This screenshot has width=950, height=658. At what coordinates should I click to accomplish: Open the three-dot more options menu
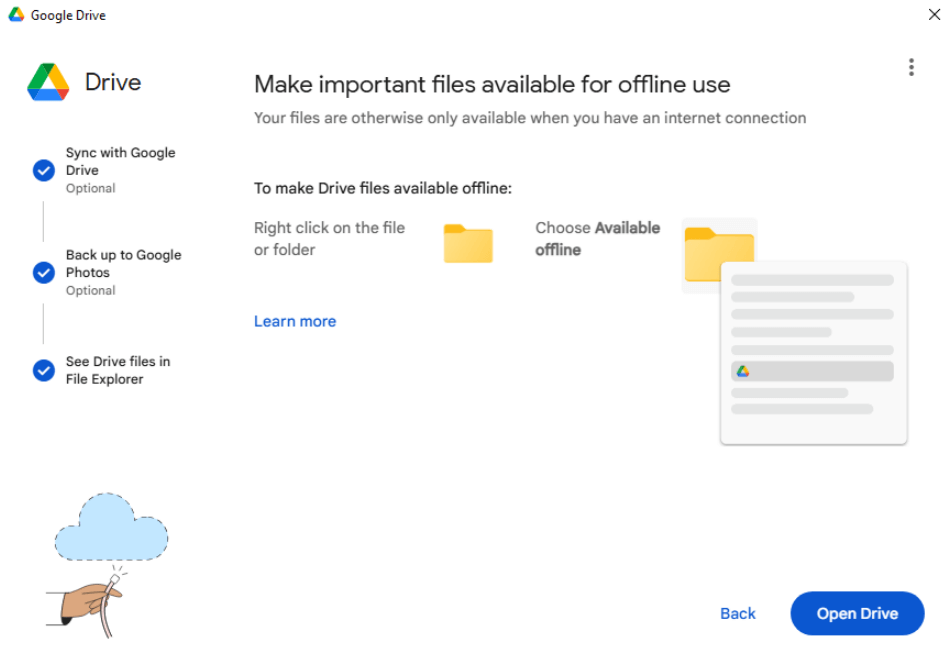tap(910, 67)
